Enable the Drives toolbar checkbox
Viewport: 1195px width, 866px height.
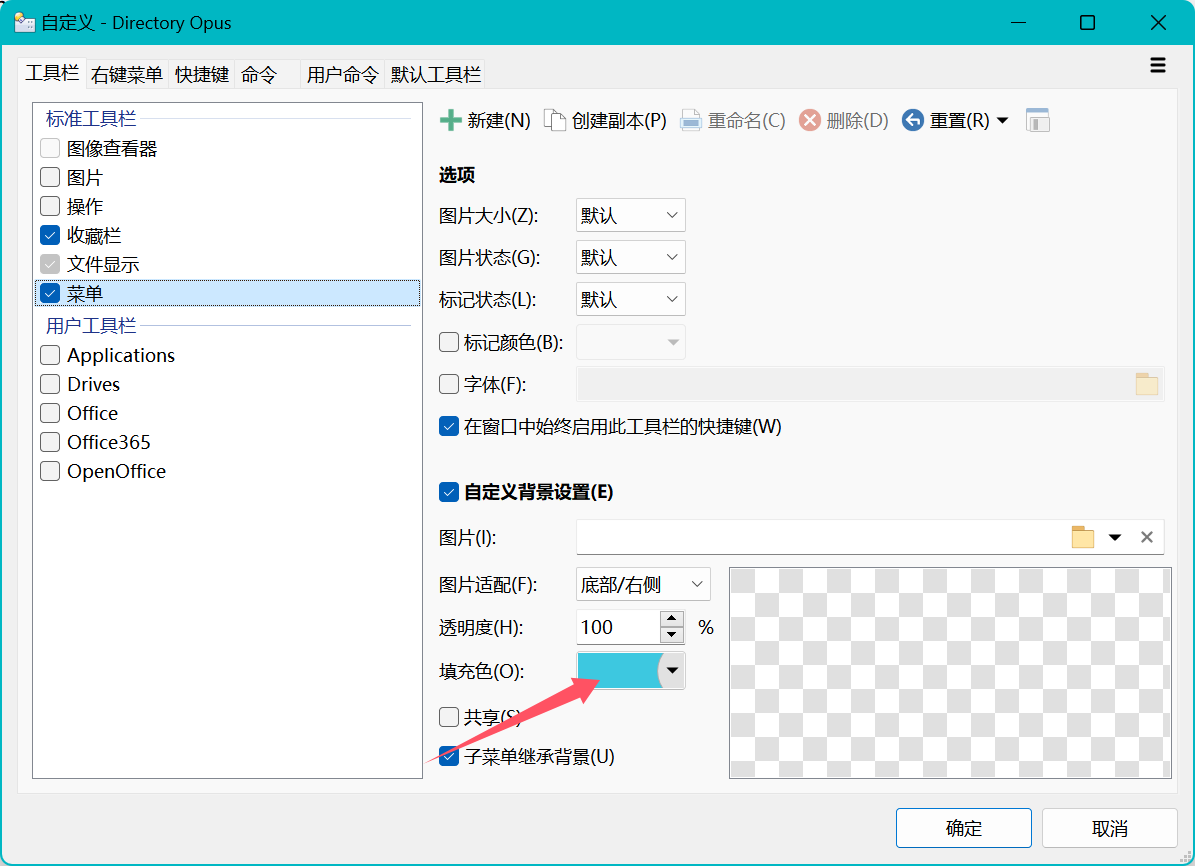pos(50,384)
